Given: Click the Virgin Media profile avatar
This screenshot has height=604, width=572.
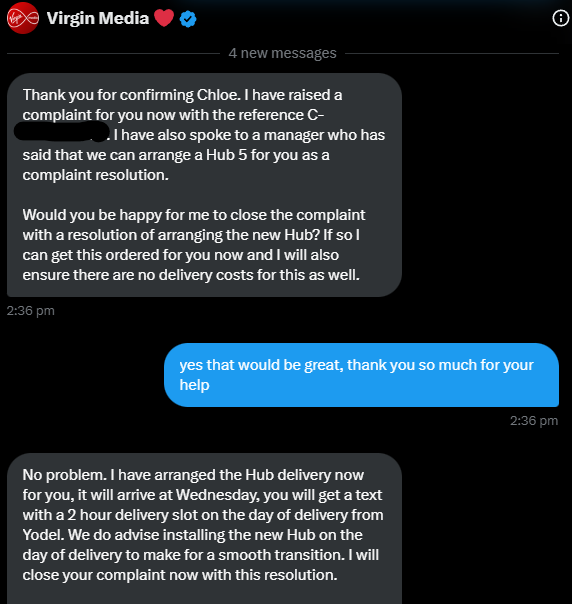Looking at the screenshot, I should (23, 18).
